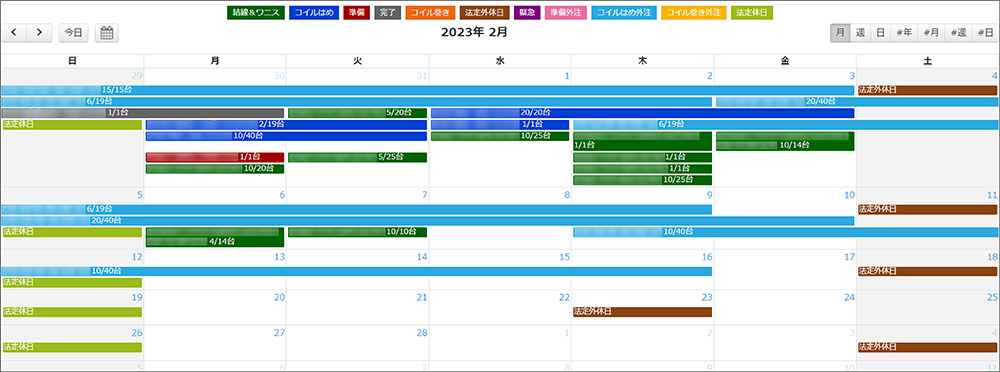Open the 15/15台 light blue event bar
The width and height of the screenshot is (1000, 372).
(427, 90)
